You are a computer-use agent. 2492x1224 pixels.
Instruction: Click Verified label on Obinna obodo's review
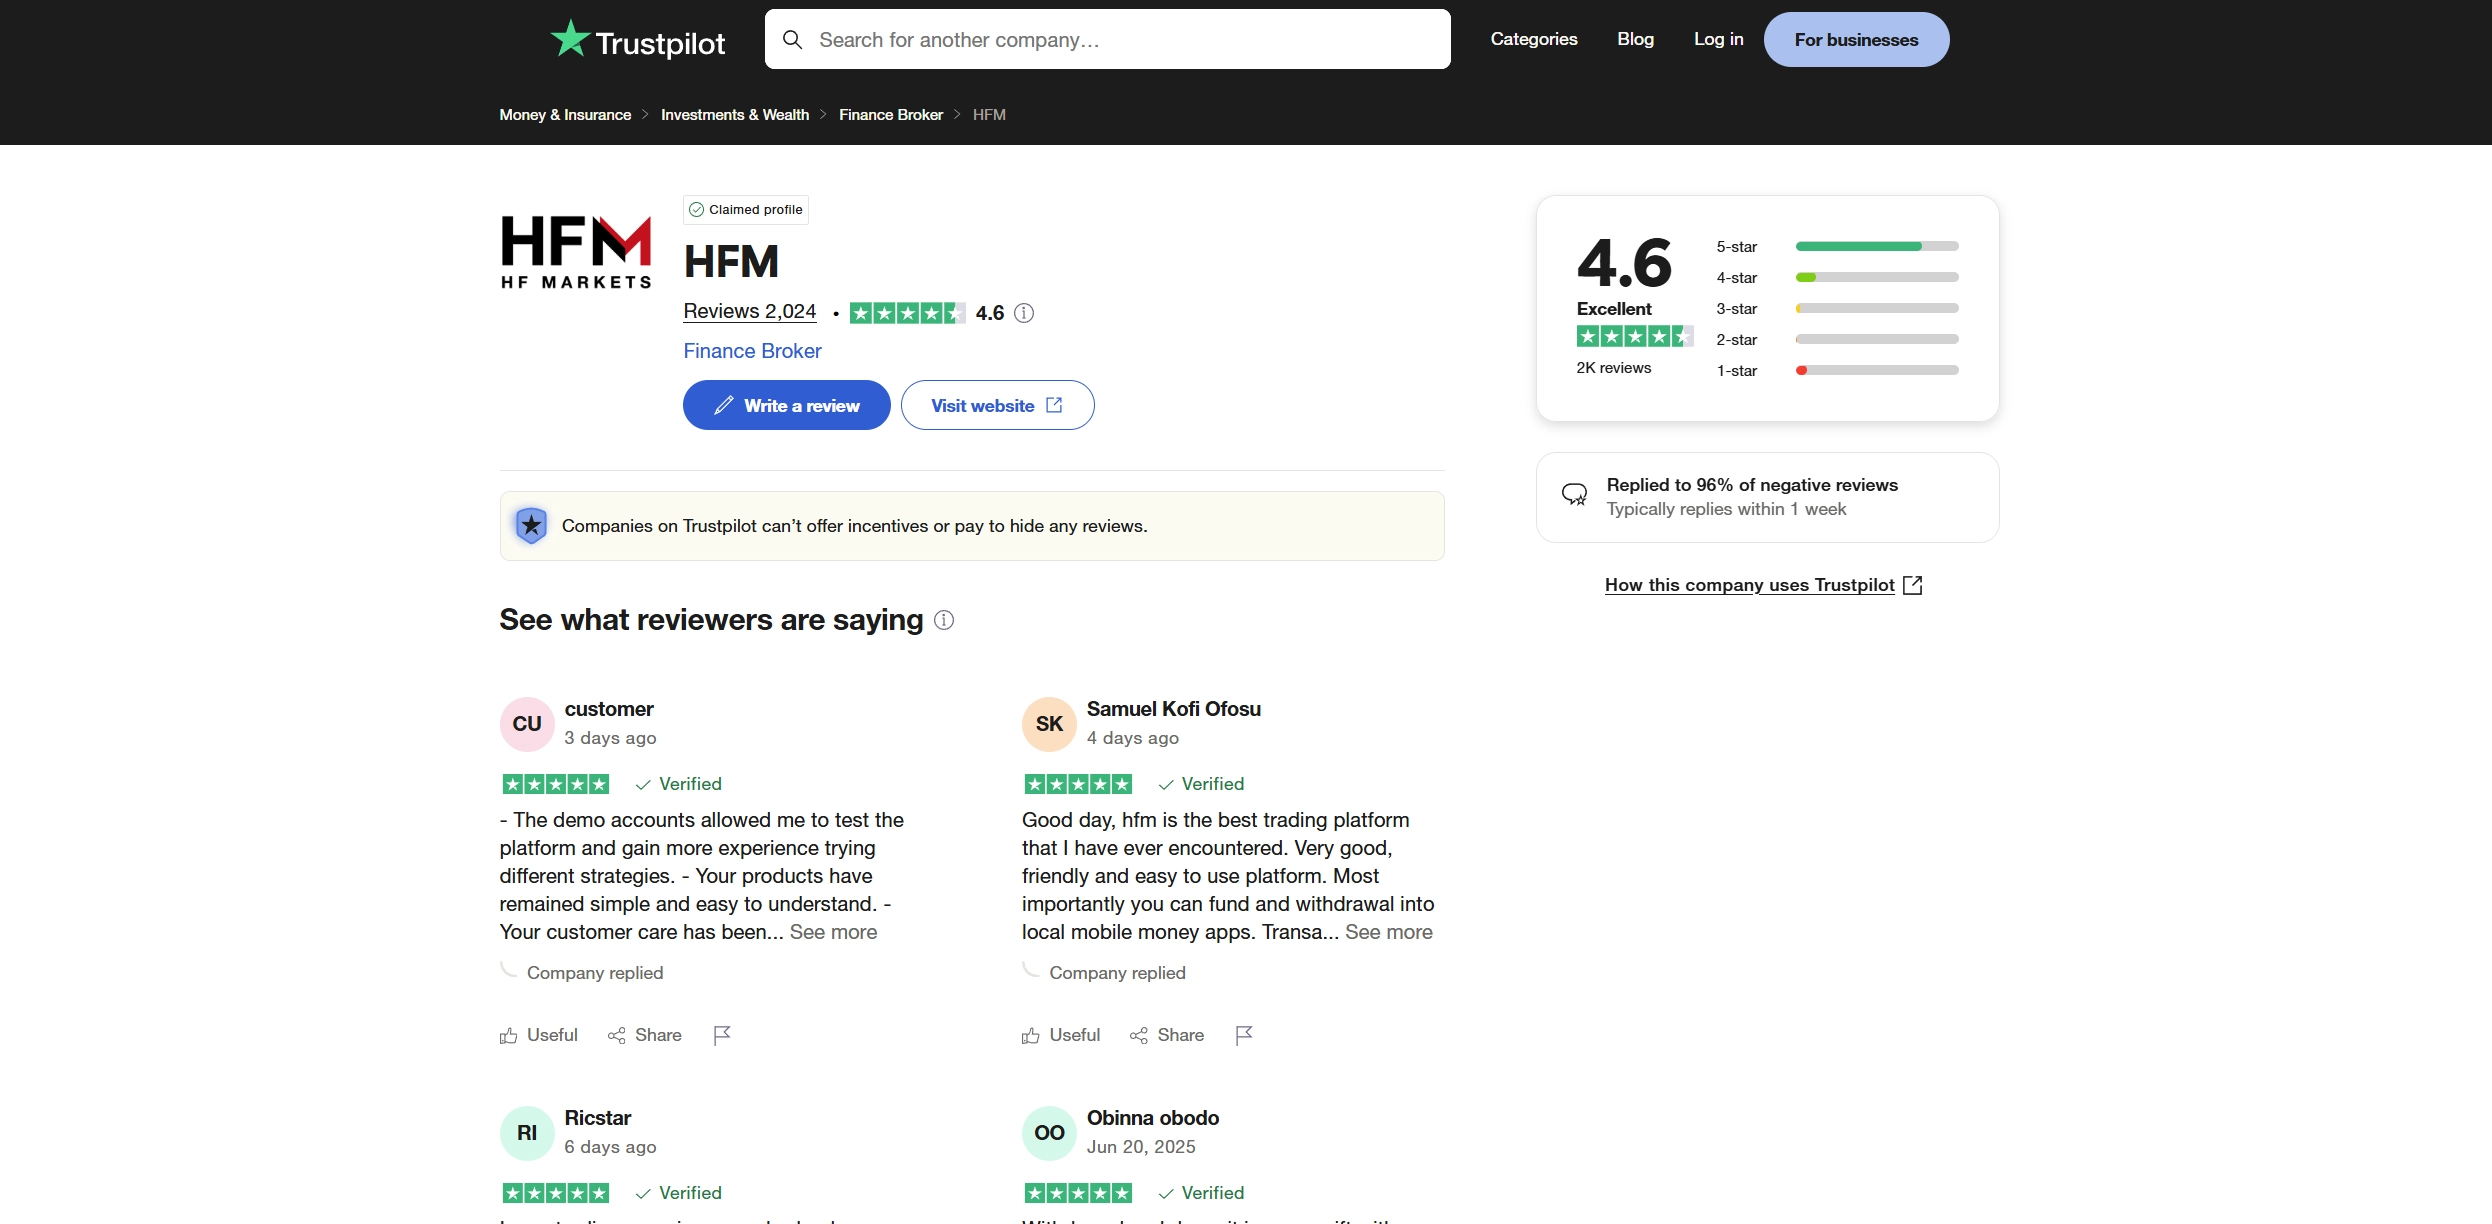point(1201,1193)
